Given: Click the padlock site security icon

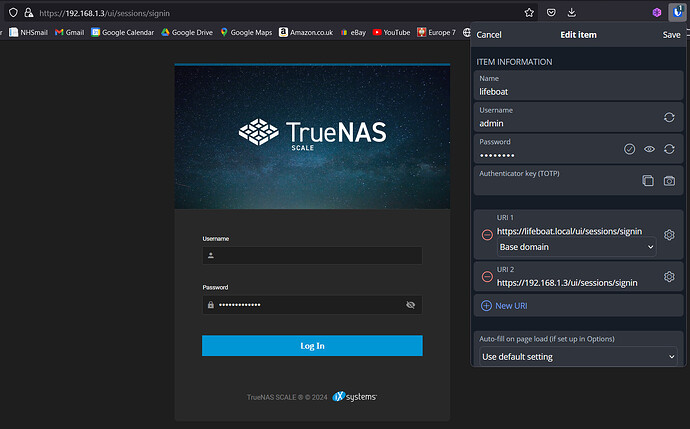Looking at the screenshot, I should [29, 12].
